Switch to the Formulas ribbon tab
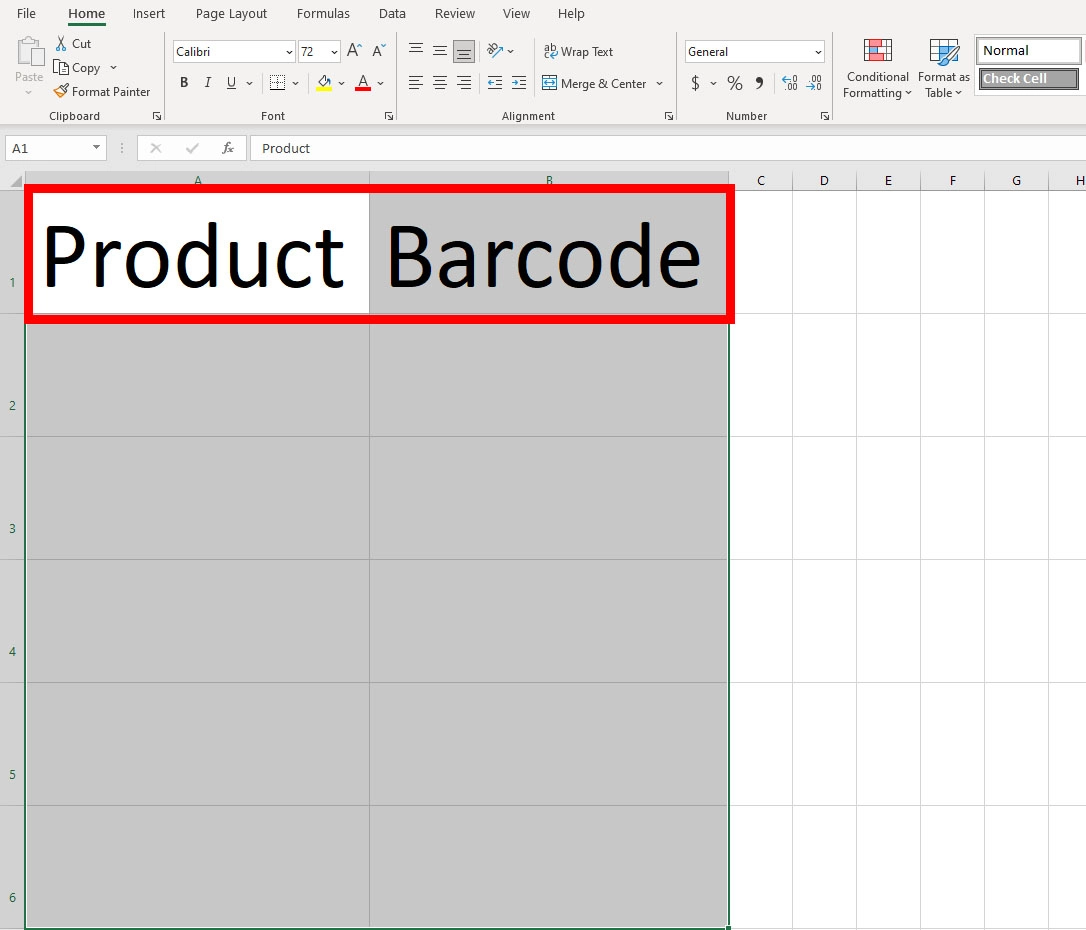The image size is (1086, 930). coord(323,13)
